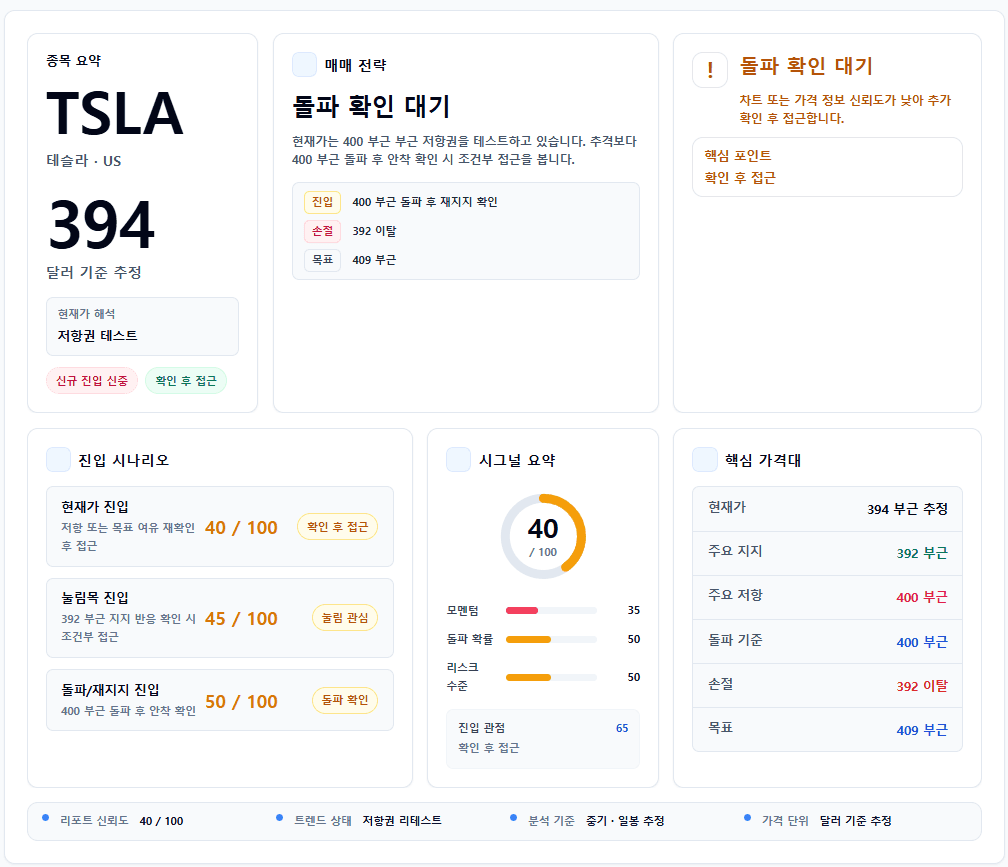Select the 현재가 진입 scenario card

pos(220,526)
